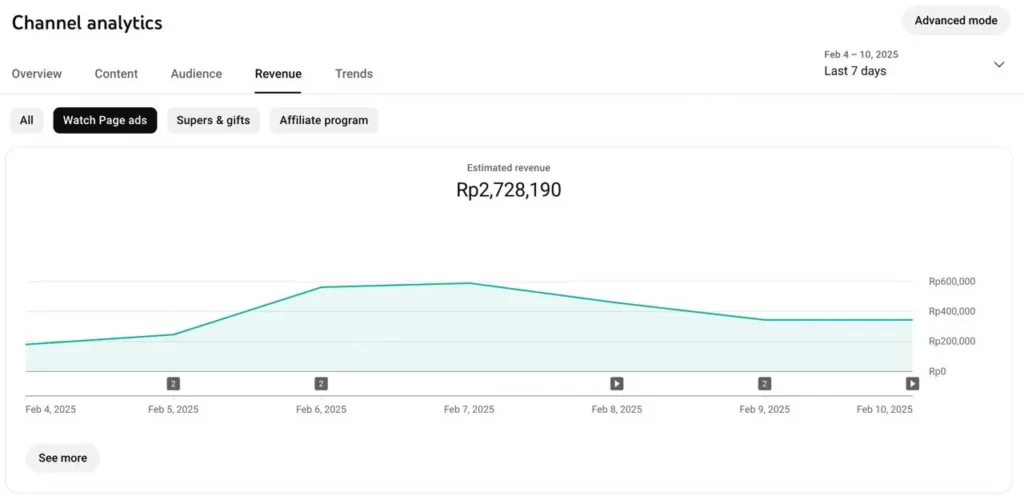Open the 2-videos marker at Feb 5
Screen dimensions: 1024x500
[x=173, y=383]
